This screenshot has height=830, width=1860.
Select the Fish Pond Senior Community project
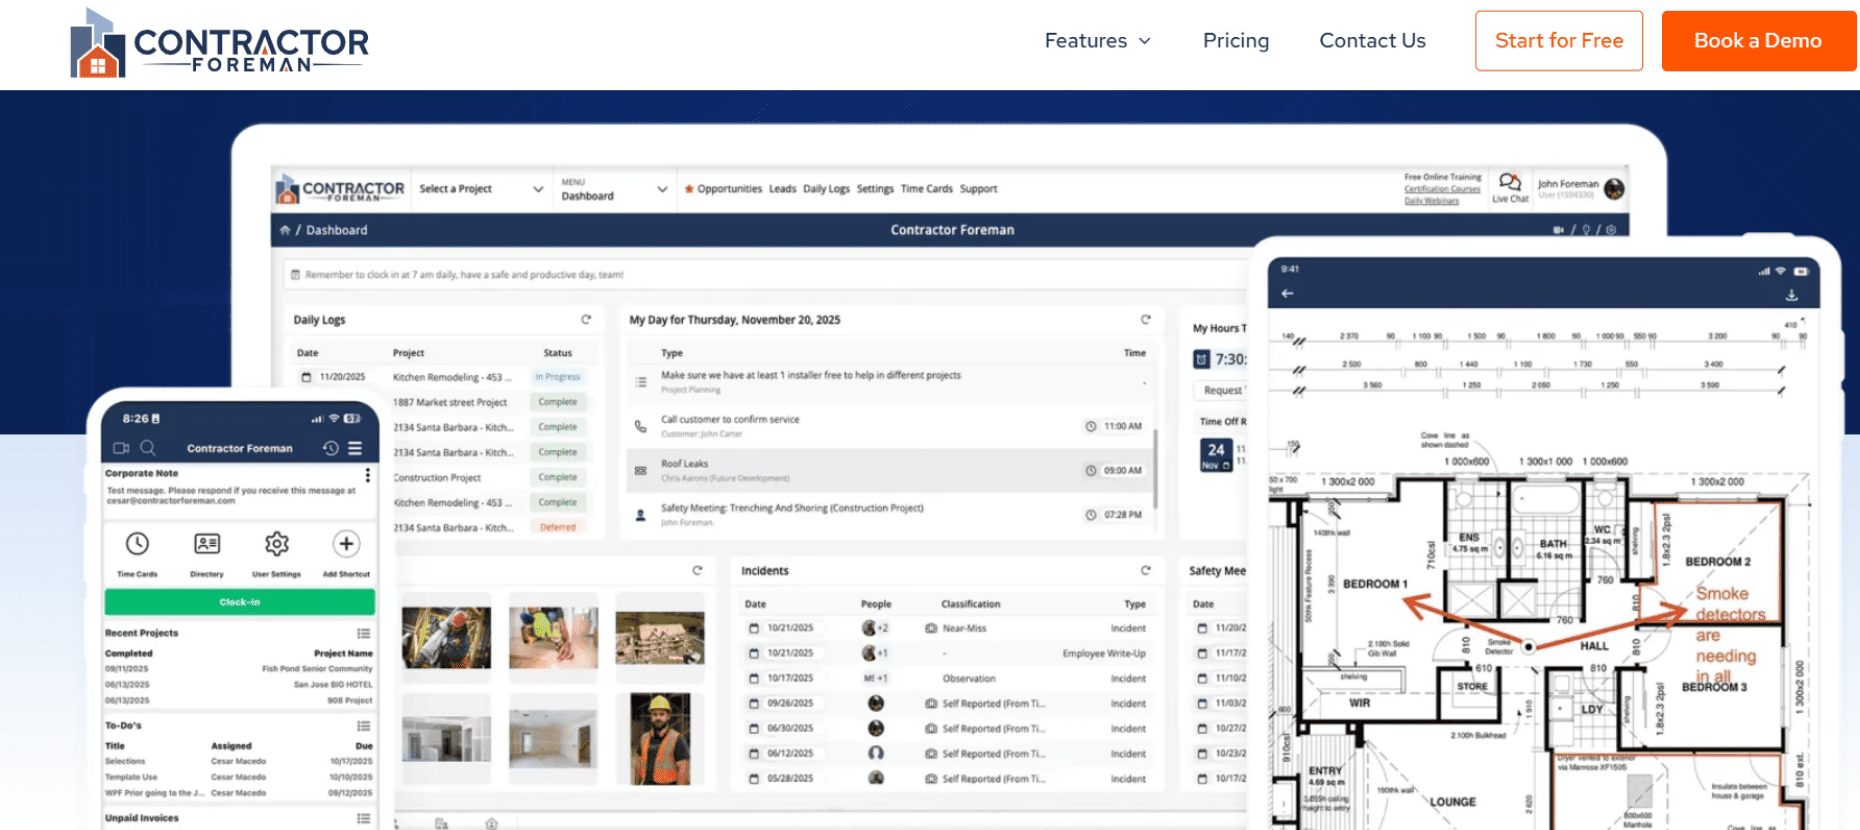(x=317, y=669)
